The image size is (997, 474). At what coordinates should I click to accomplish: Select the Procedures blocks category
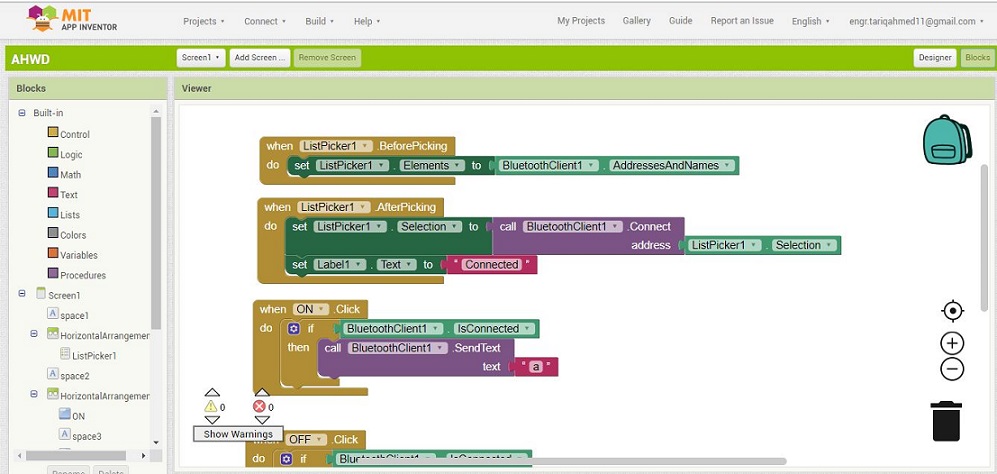point(76,275)
